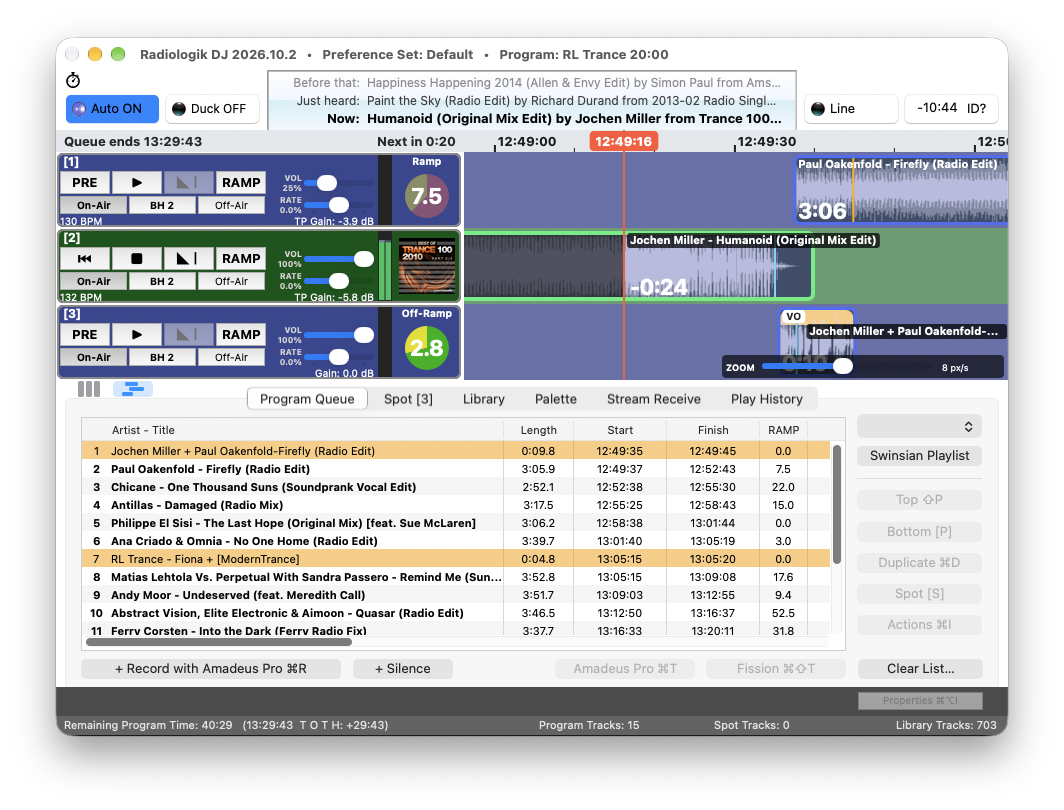Sort by the Length column header

tap(539, 430)
